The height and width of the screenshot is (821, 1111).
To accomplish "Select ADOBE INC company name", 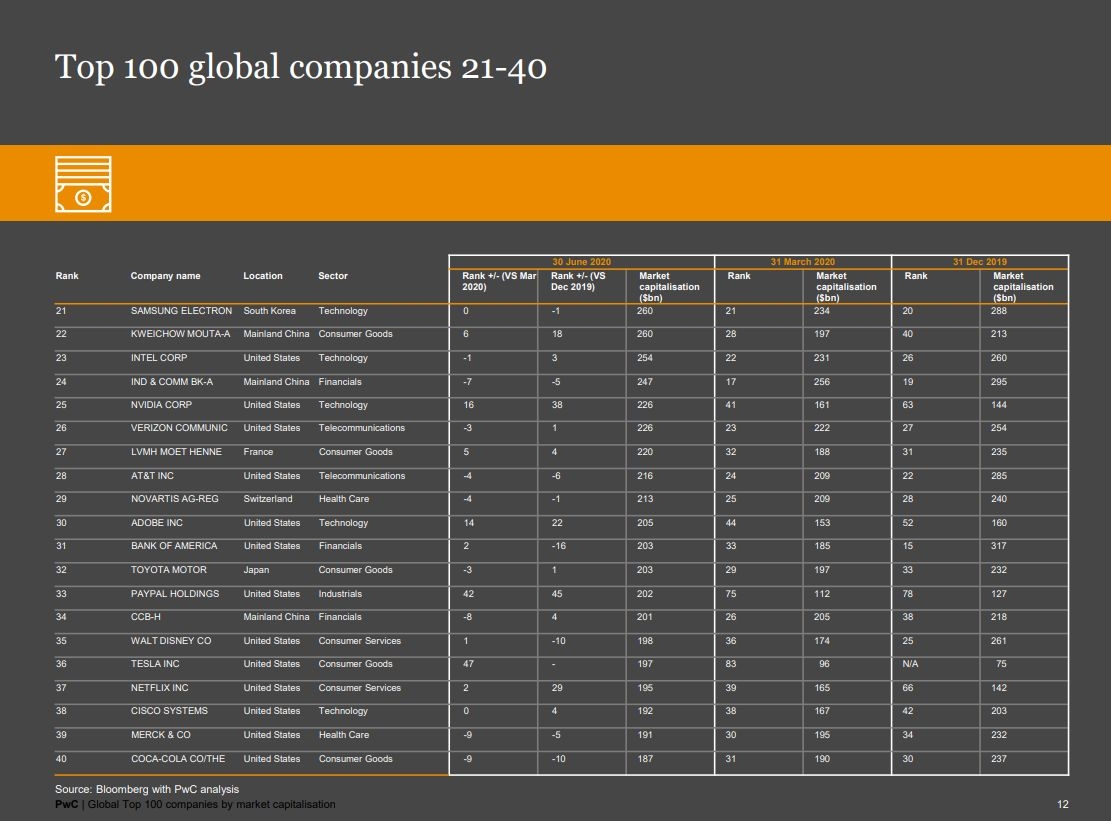I will tap(157, 523).
